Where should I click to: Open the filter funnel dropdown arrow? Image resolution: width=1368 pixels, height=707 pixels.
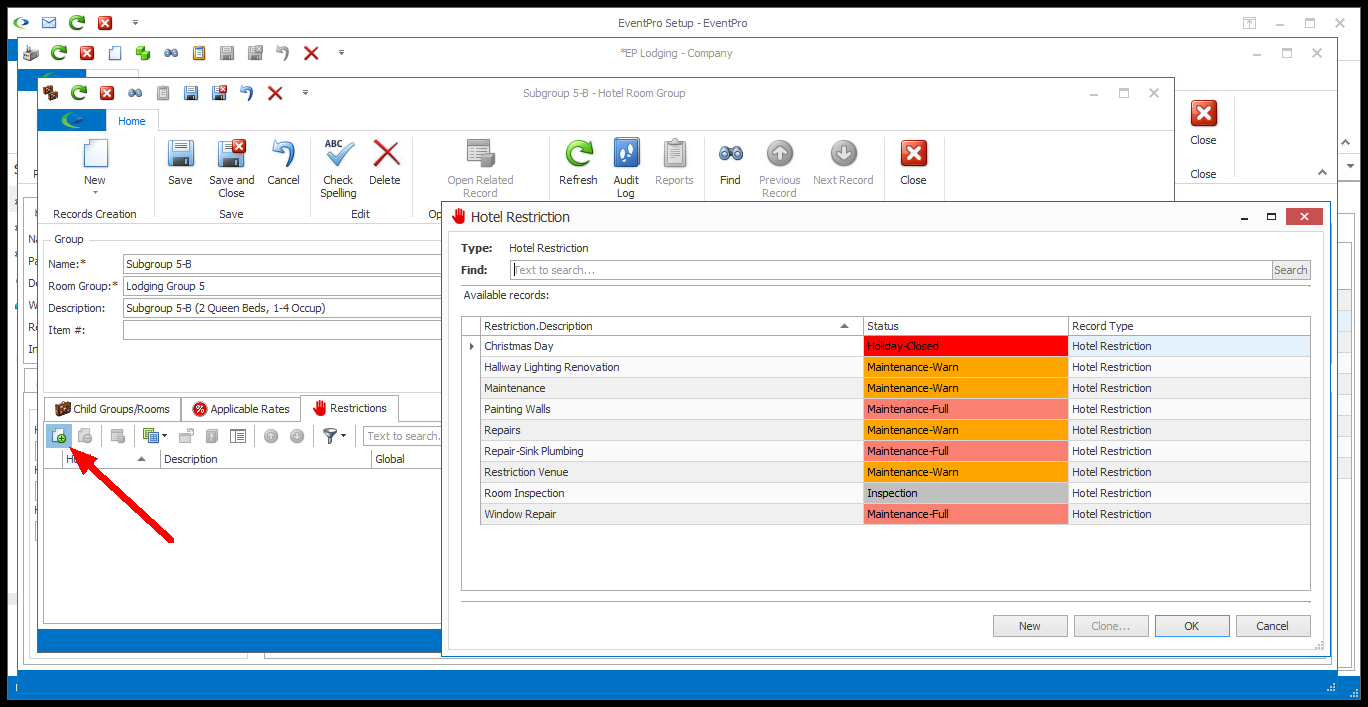tap(344, 436)
